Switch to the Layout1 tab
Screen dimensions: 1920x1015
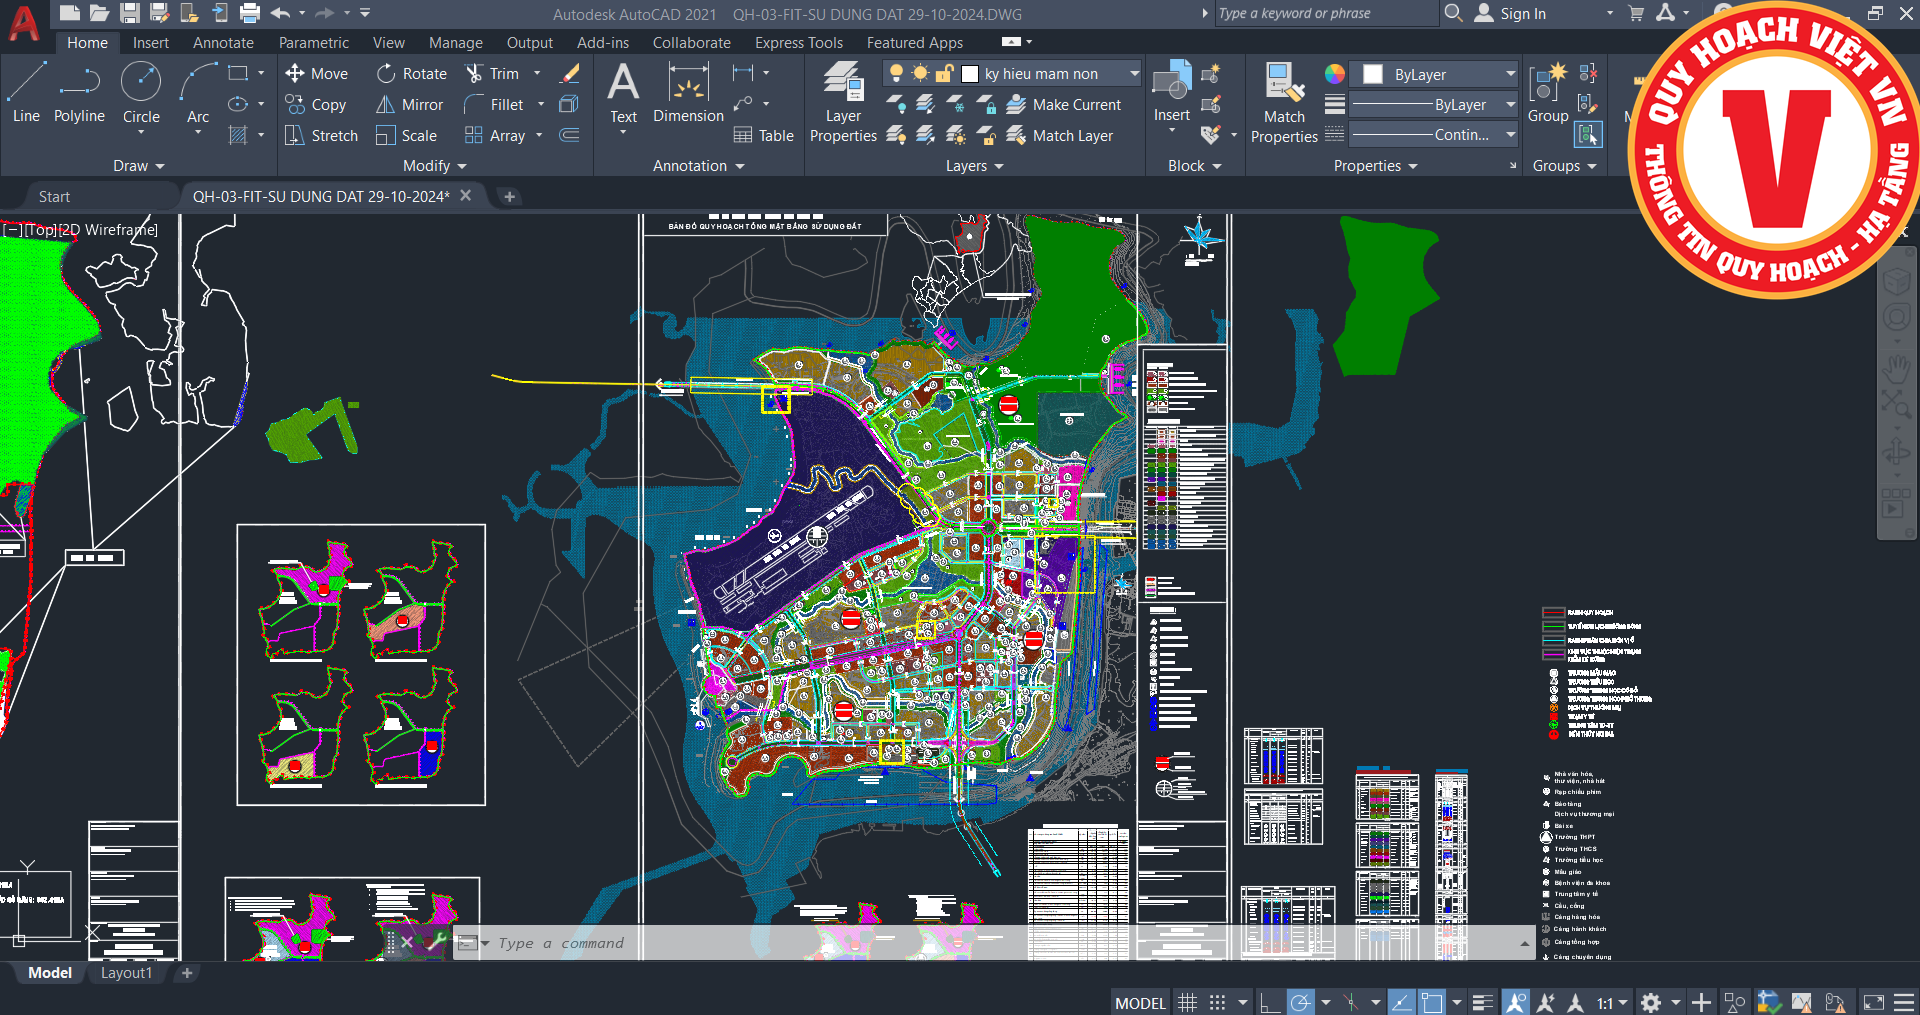[x=126, y=973]
